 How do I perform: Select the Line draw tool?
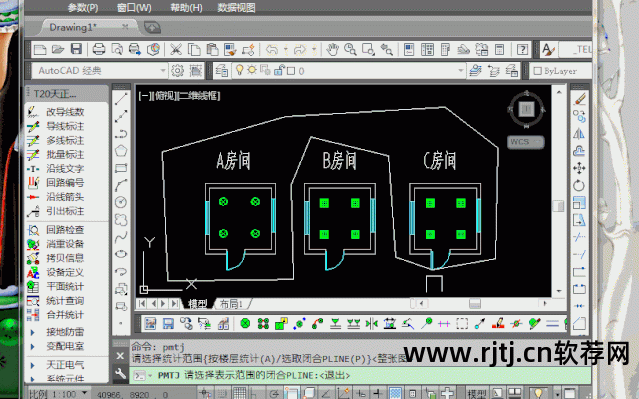click(121, 99)
